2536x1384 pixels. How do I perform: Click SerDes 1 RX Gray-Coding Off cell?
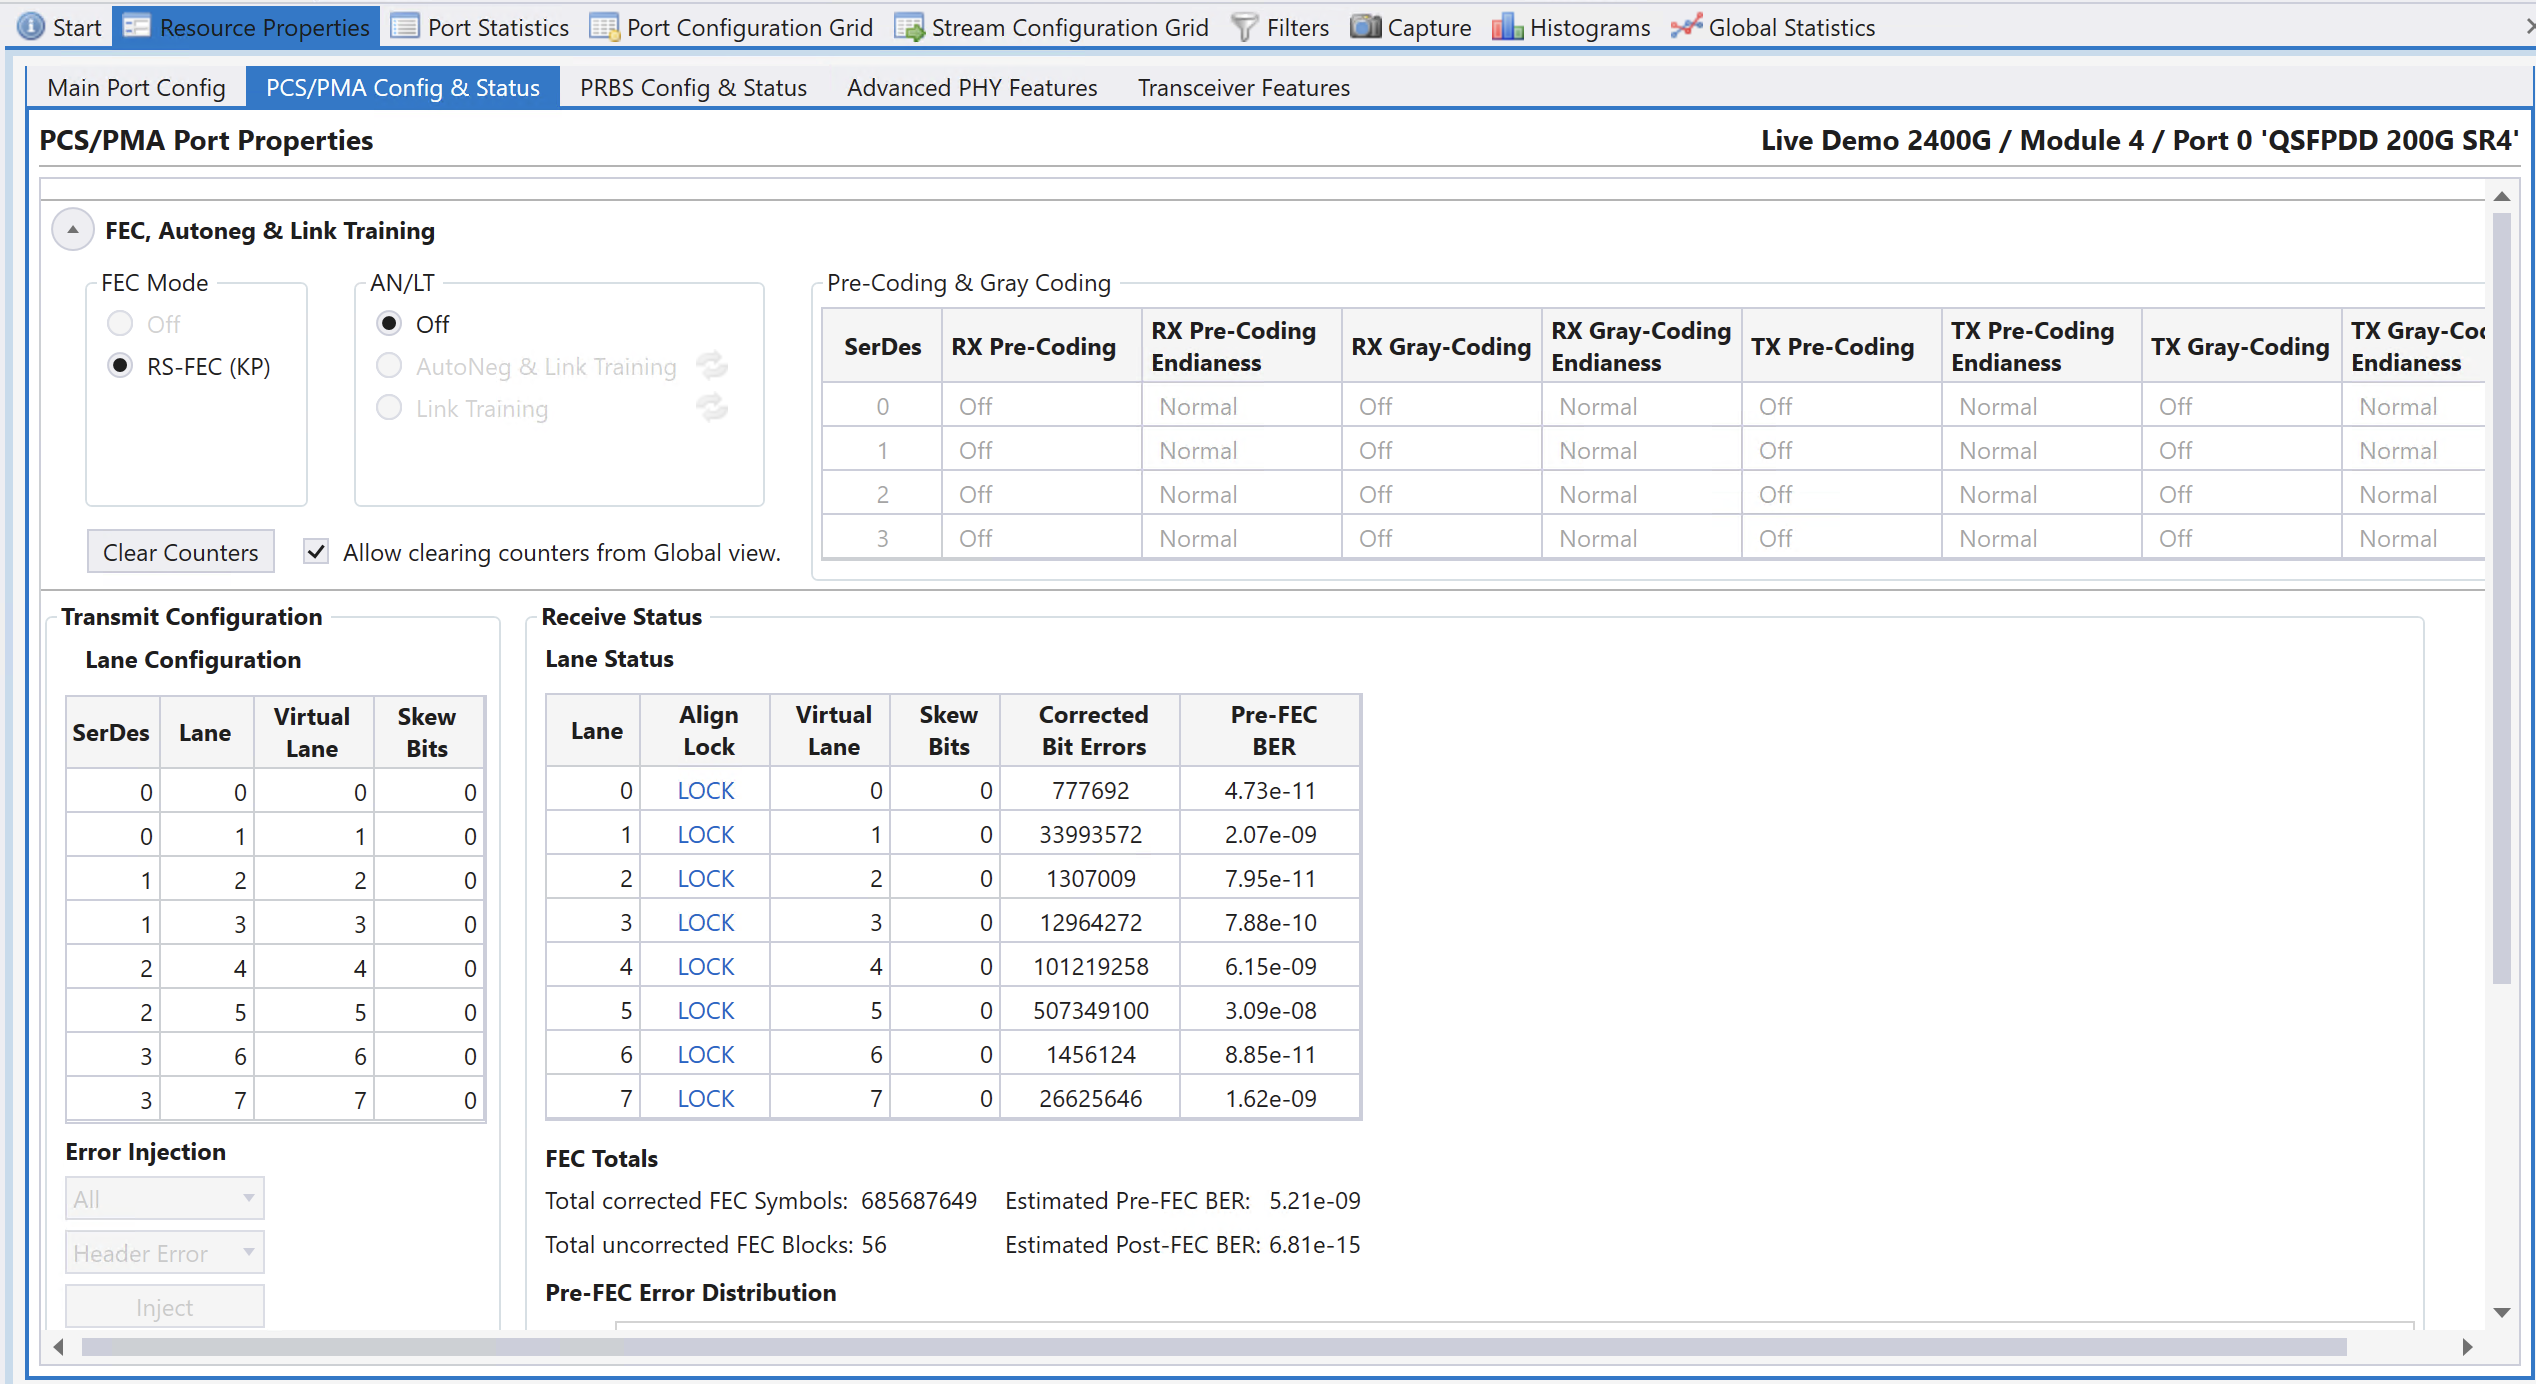1441,450
